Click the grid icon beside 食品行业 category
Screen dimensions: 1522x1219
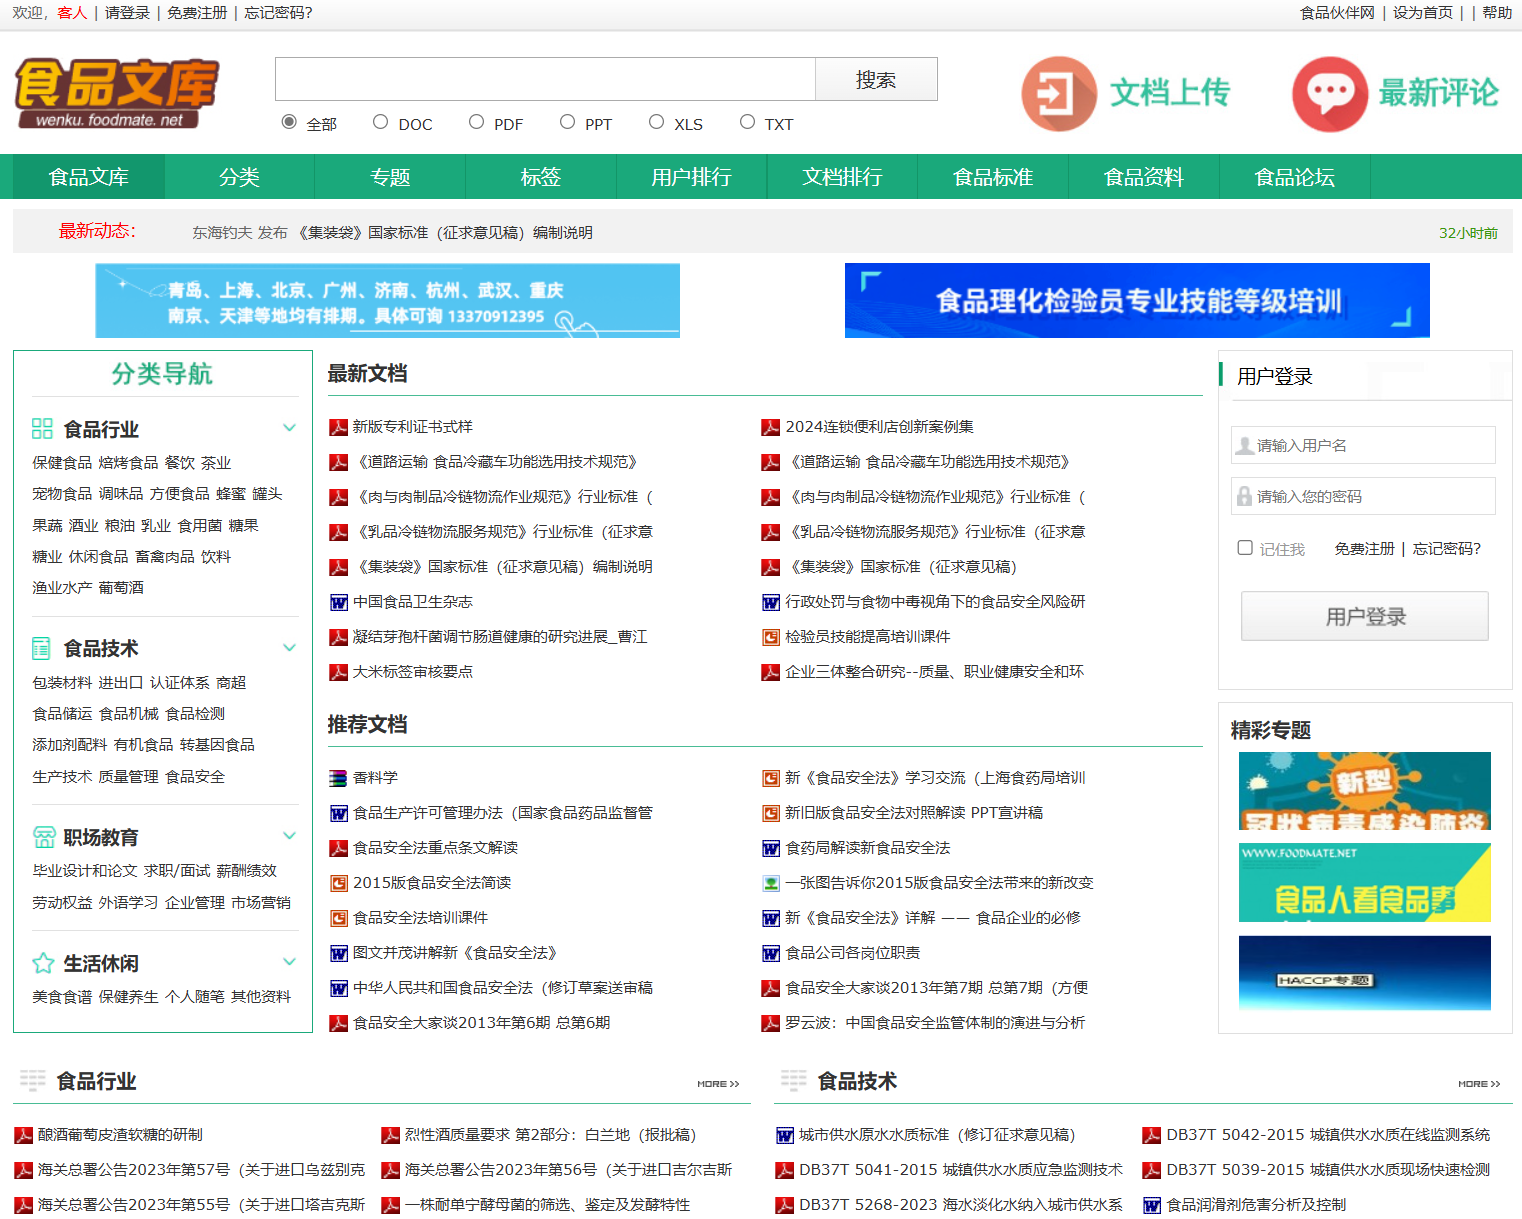[x=42, y=429]
